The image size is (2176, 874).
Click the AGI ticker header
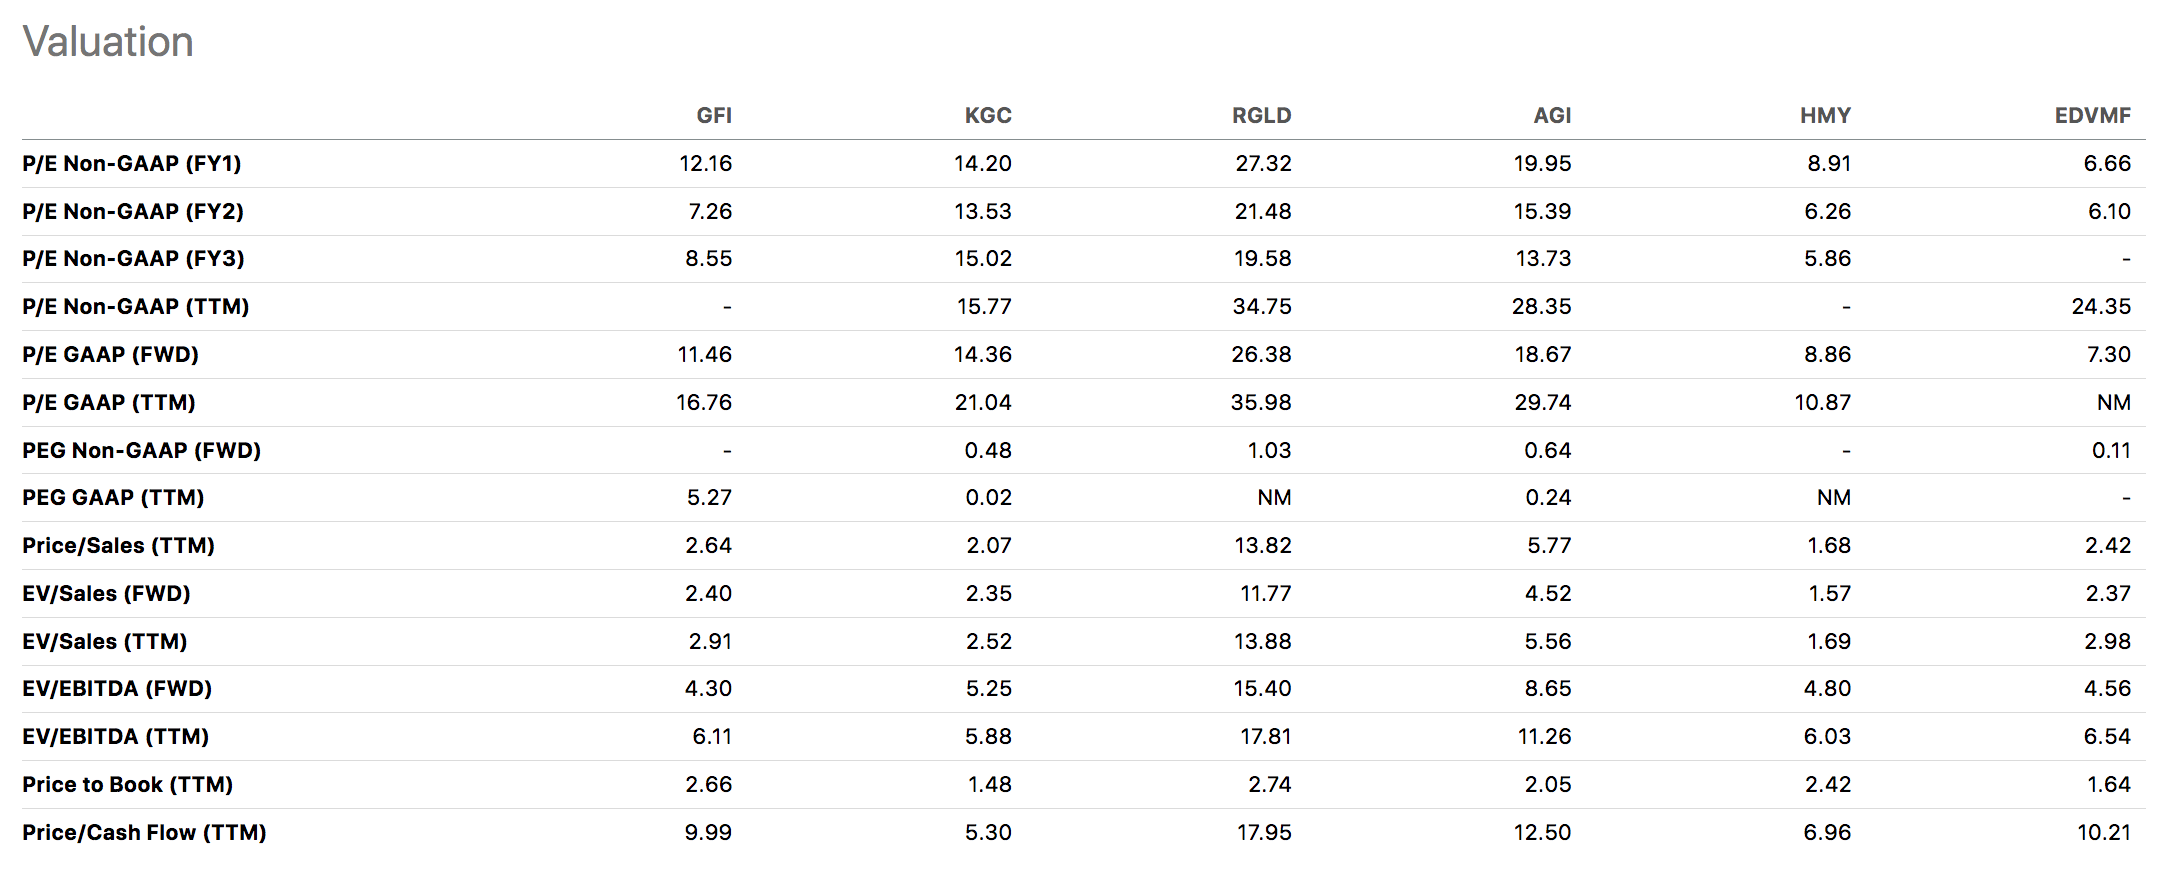click(x=1552, y=116)
